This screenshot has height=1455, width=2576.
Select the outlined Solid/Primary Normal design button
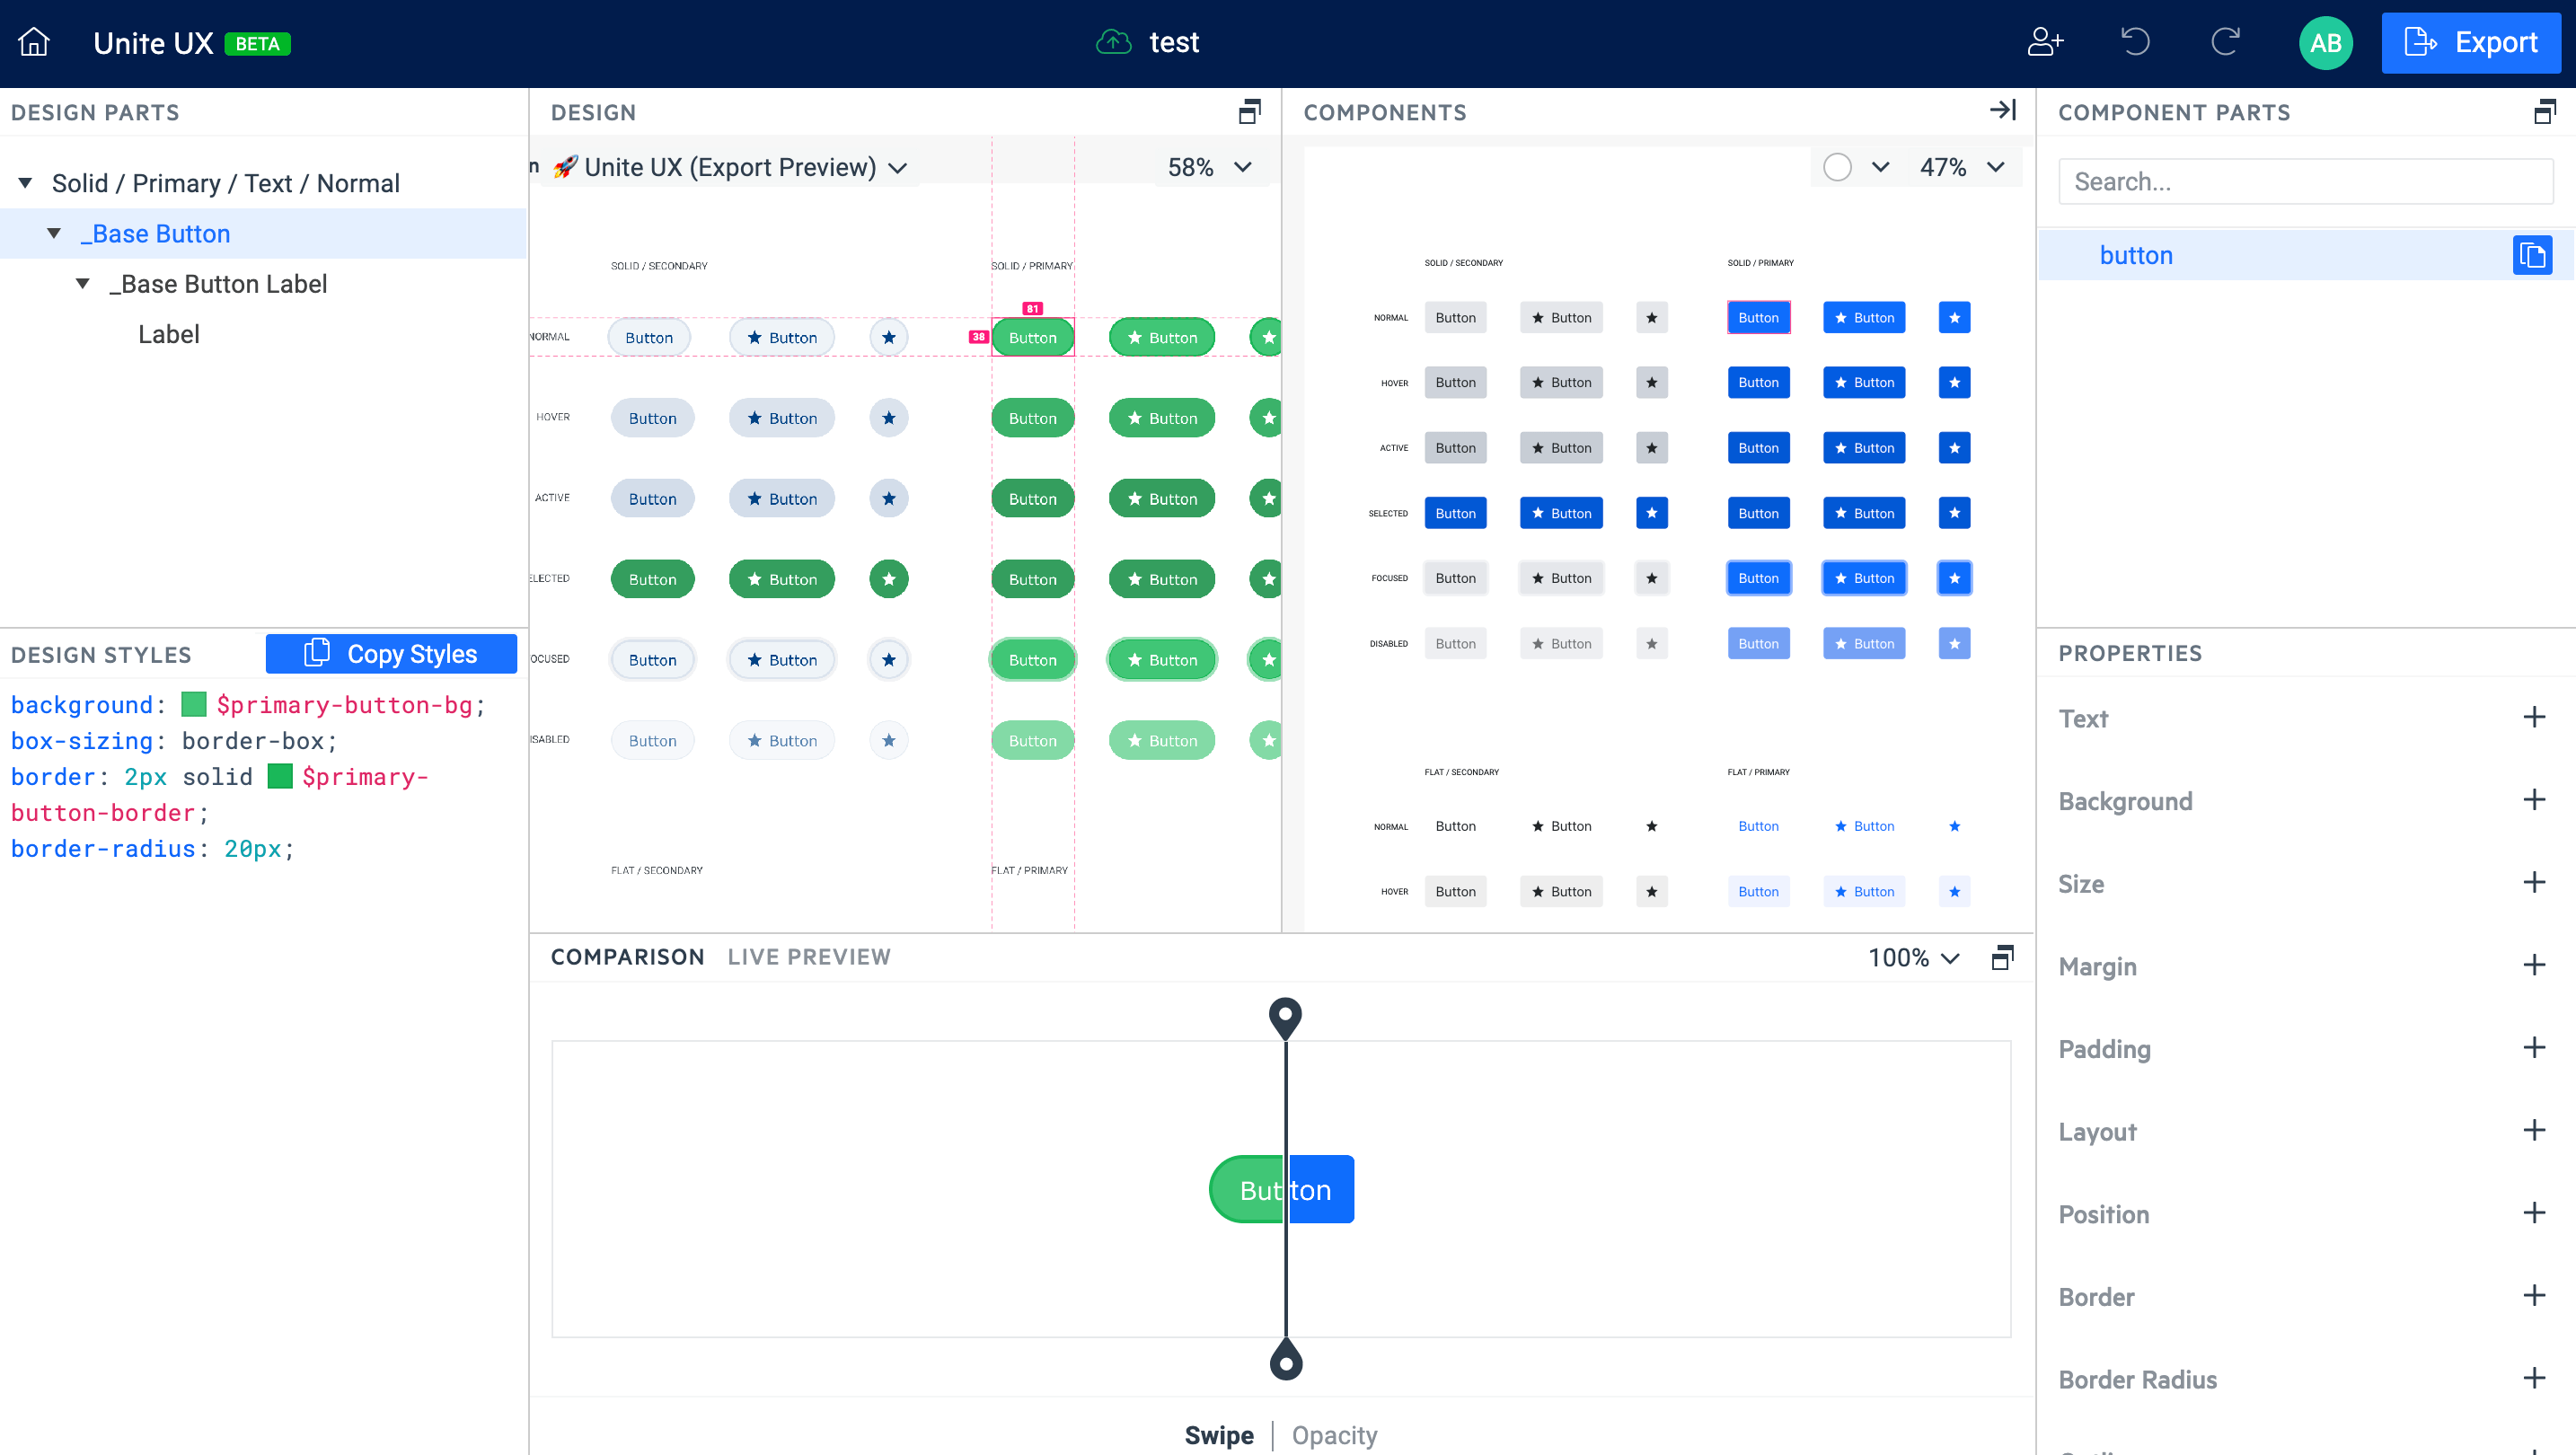click(1033, 337)
